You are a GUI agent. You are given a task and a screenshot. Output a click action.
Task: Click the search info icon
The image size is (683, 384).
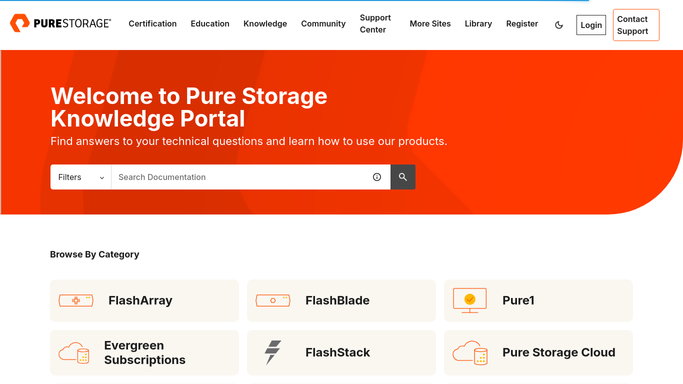[x=377, y=177]
